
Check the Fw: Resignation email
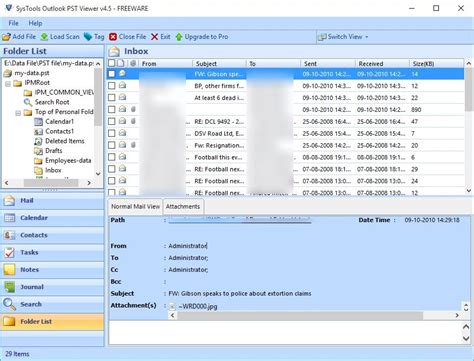pyautogui.click(x=112, y=145)
